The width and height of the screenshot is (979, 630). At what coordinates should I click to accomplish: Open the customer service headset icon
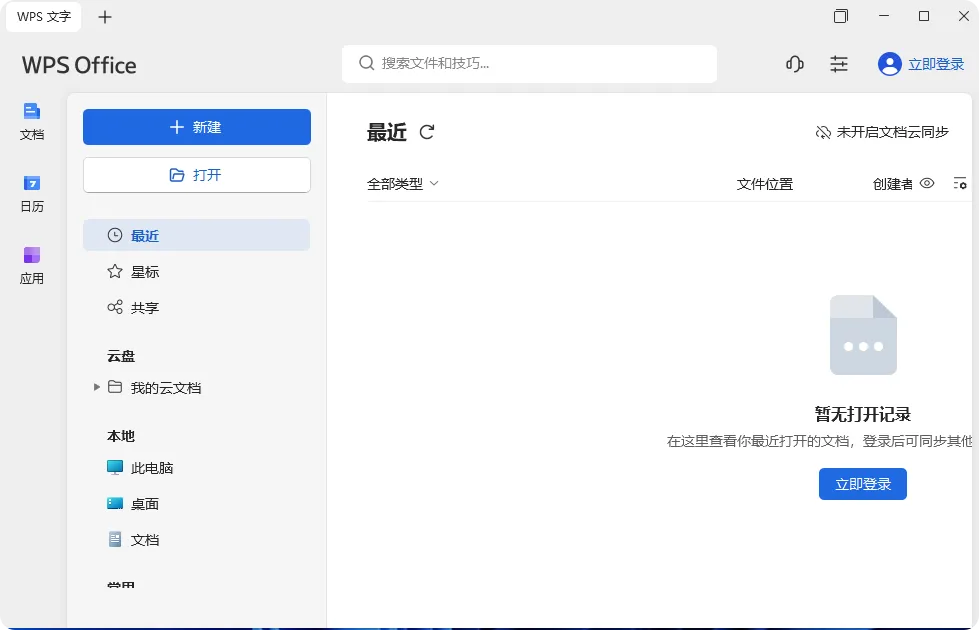point(795,64)
